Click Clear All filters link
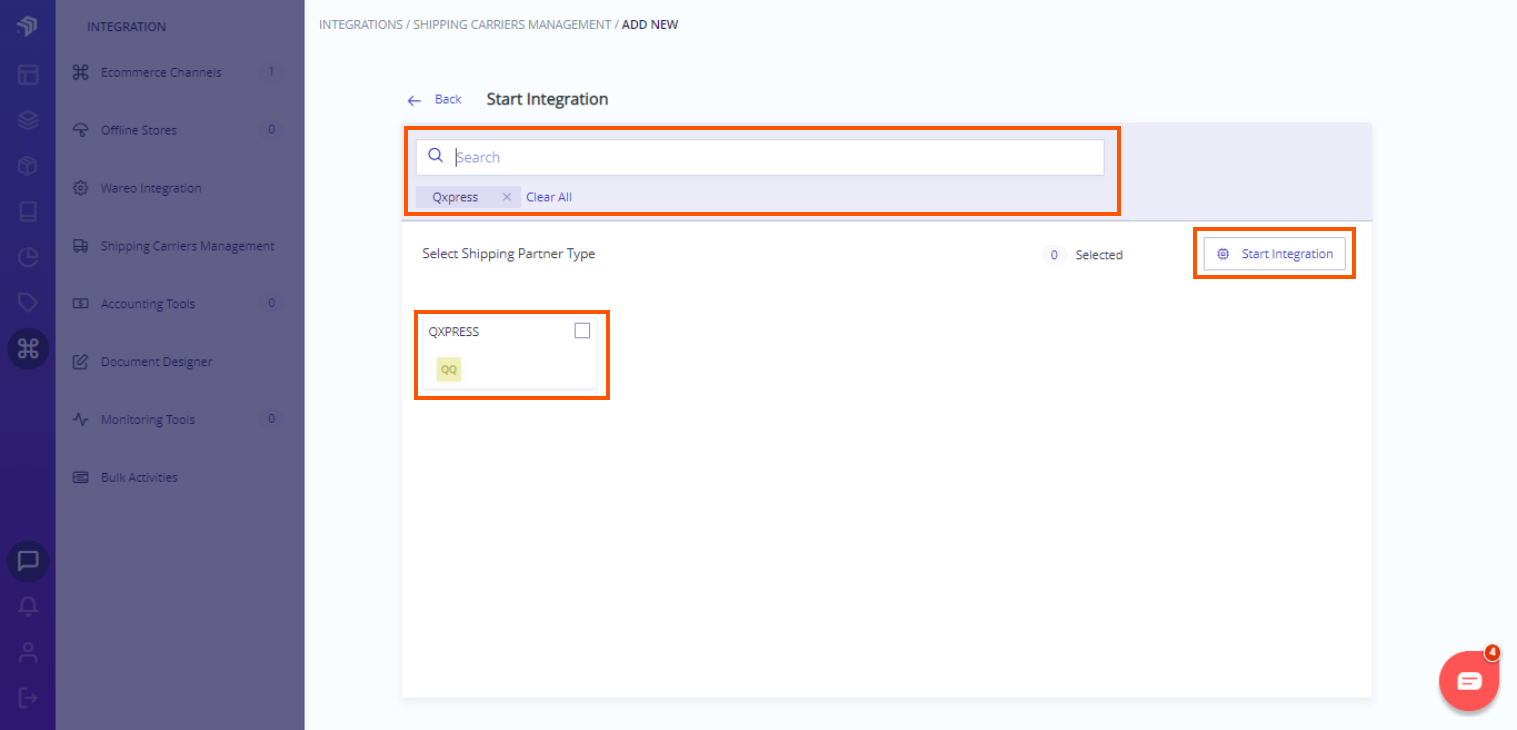This screenshot has width=1517, height=730. pyautogui.click(x=549, y=197)
